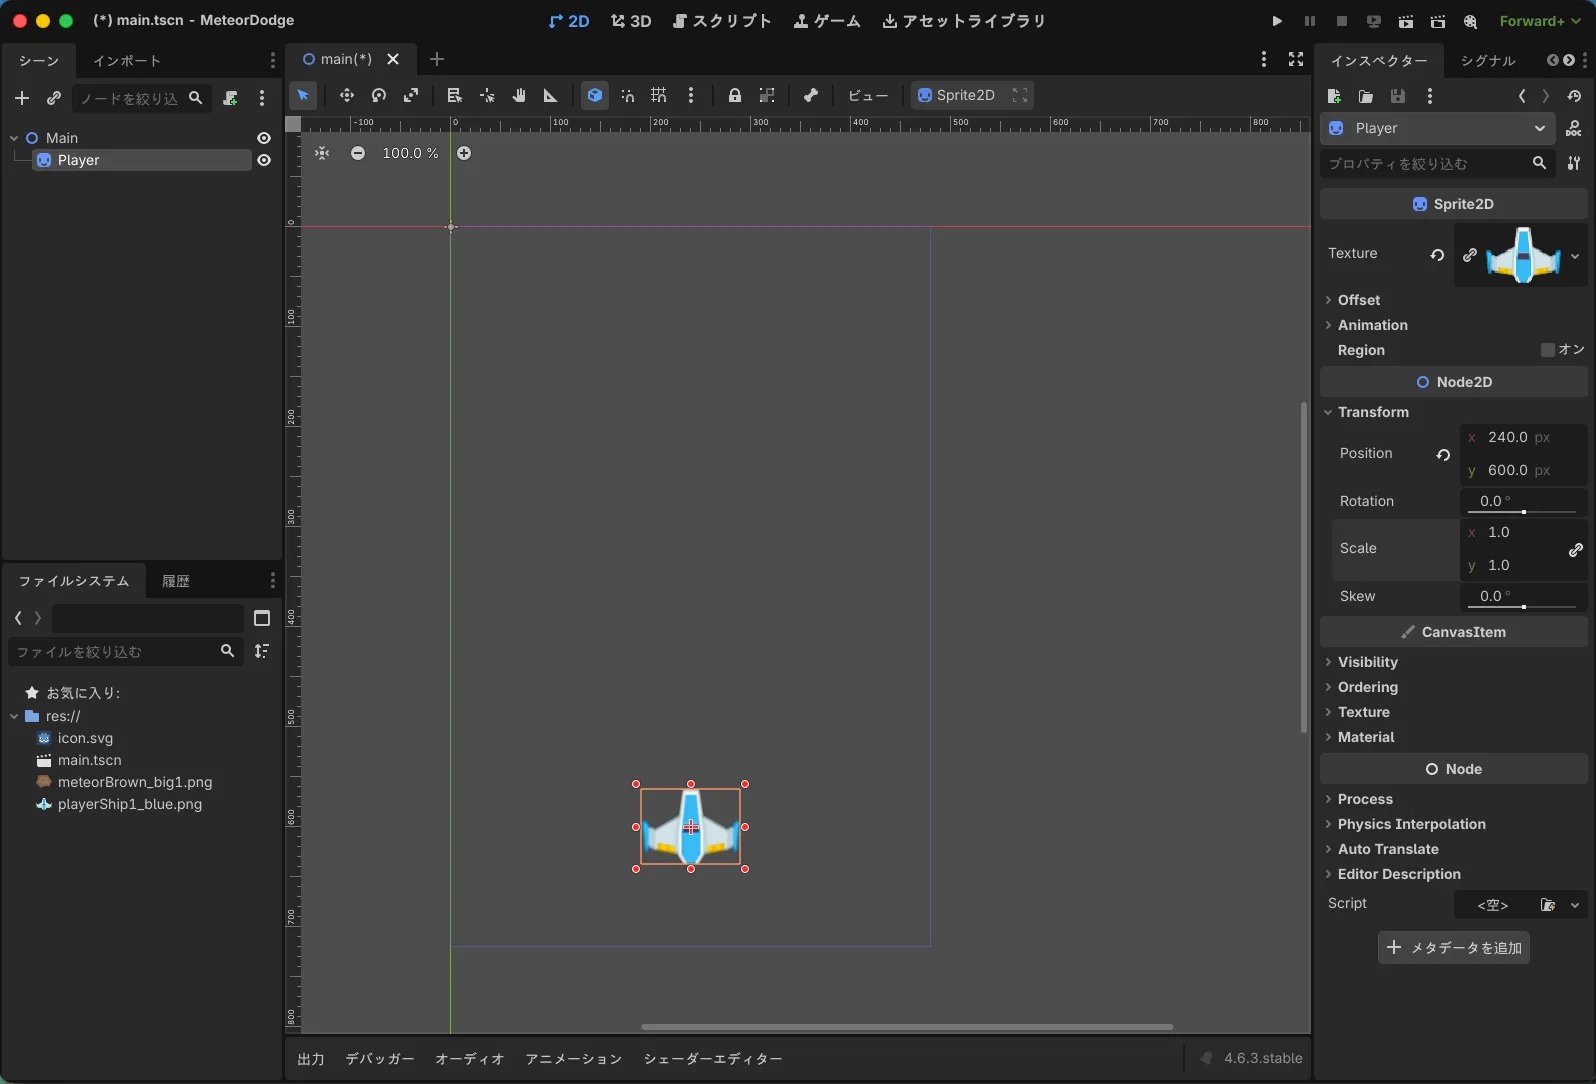Toggle visibility of the Main node
Screen dimensions: 1596x1084
click(264, 138)
